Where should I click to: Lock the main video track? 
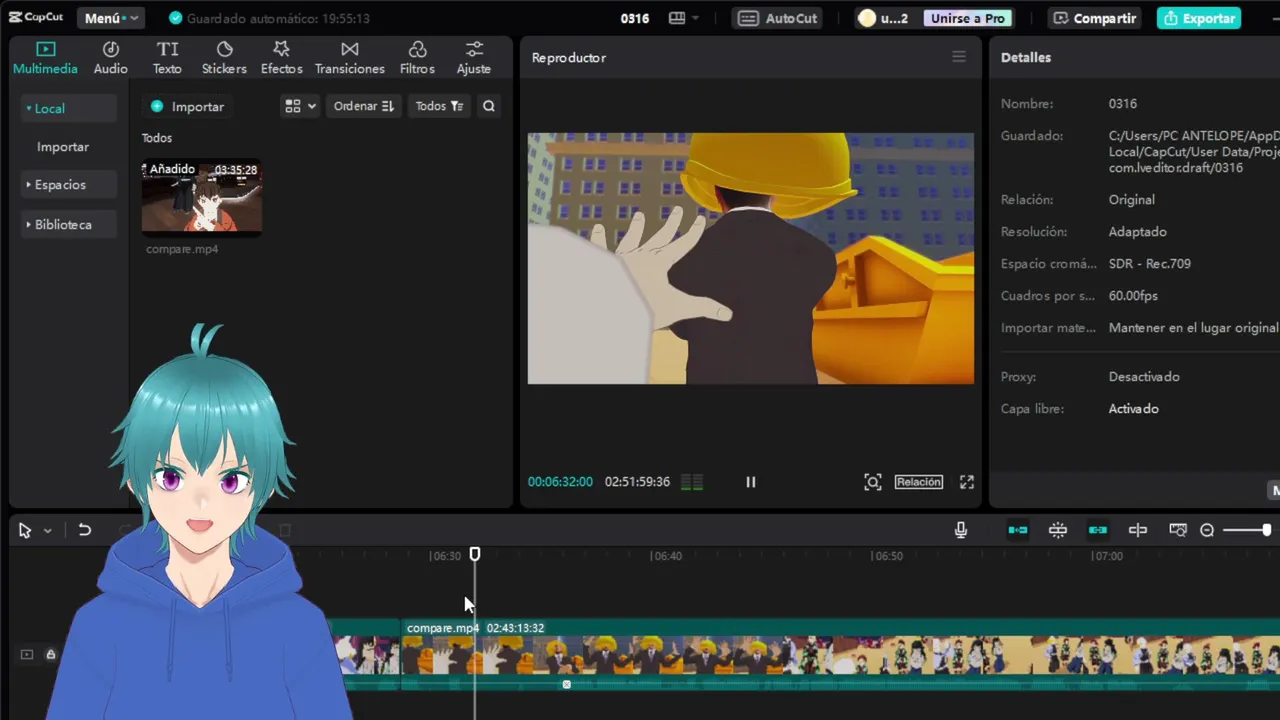(x=50, y=655)
